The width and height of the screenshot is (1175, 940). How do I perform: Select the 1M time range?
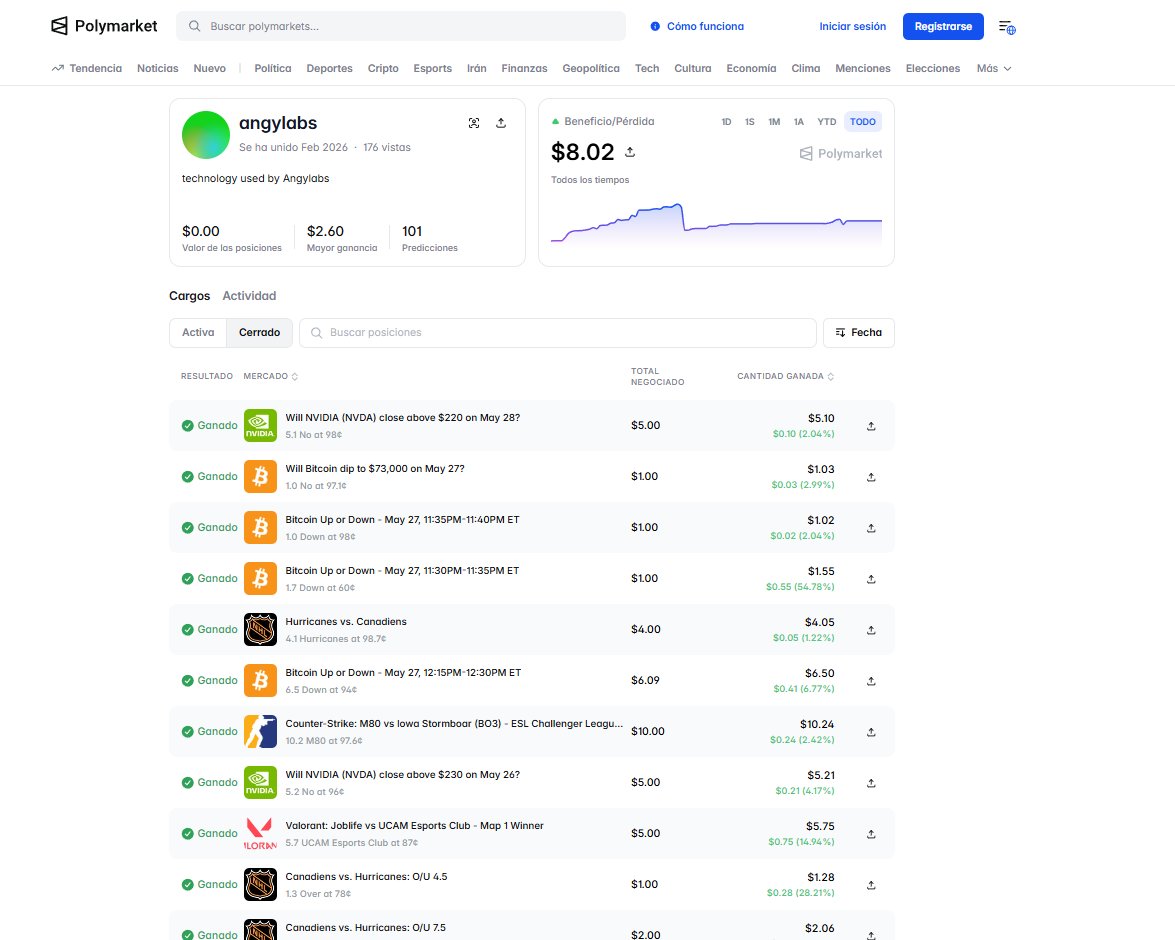pos(774,121)
